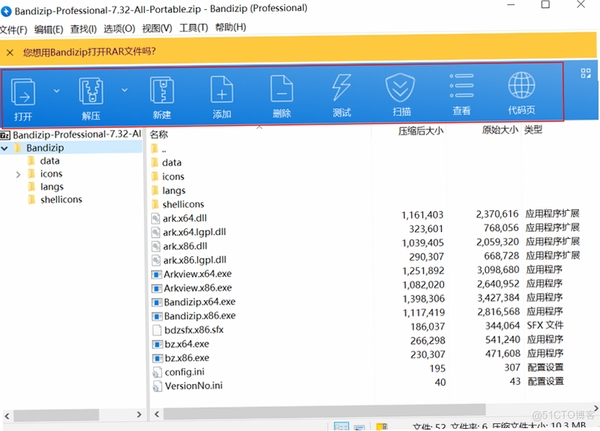600x431 pixels.
Task: Sort by 原始大小 column header
Action: (x=500, y=130)
